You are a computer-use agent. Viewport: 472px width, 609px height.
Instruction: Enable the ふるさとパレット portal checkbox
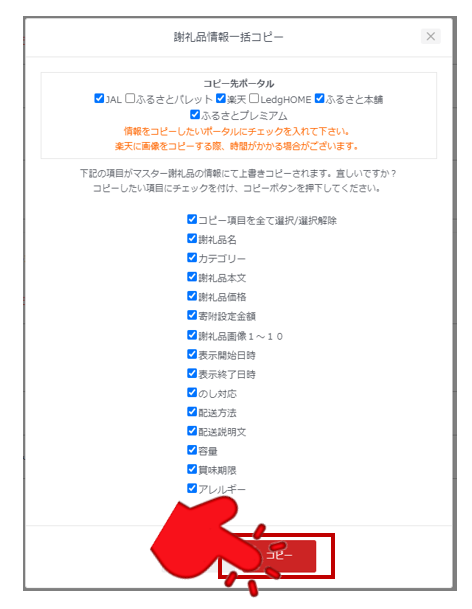pos(130,98)
